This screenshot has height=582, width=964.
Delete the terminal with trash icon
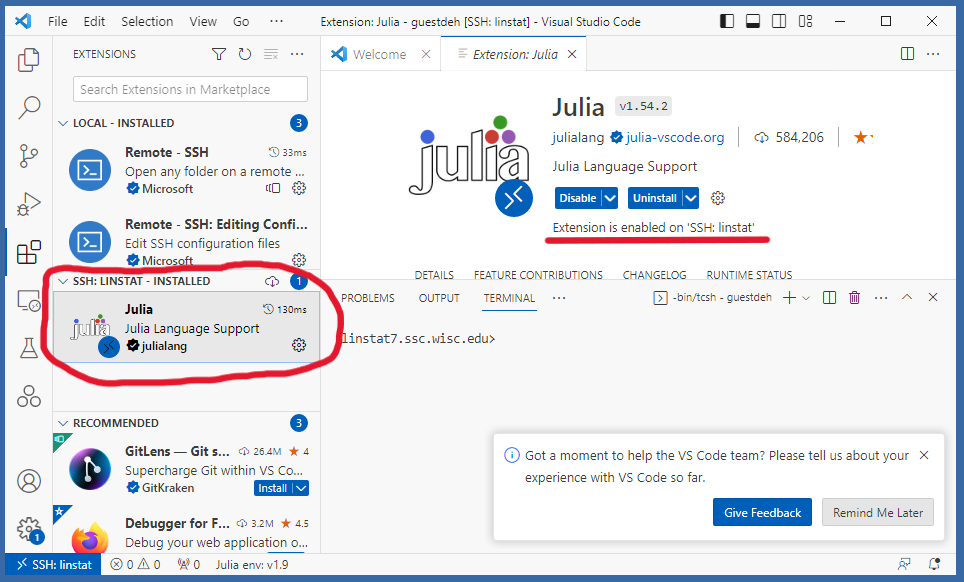click(854, 297)
